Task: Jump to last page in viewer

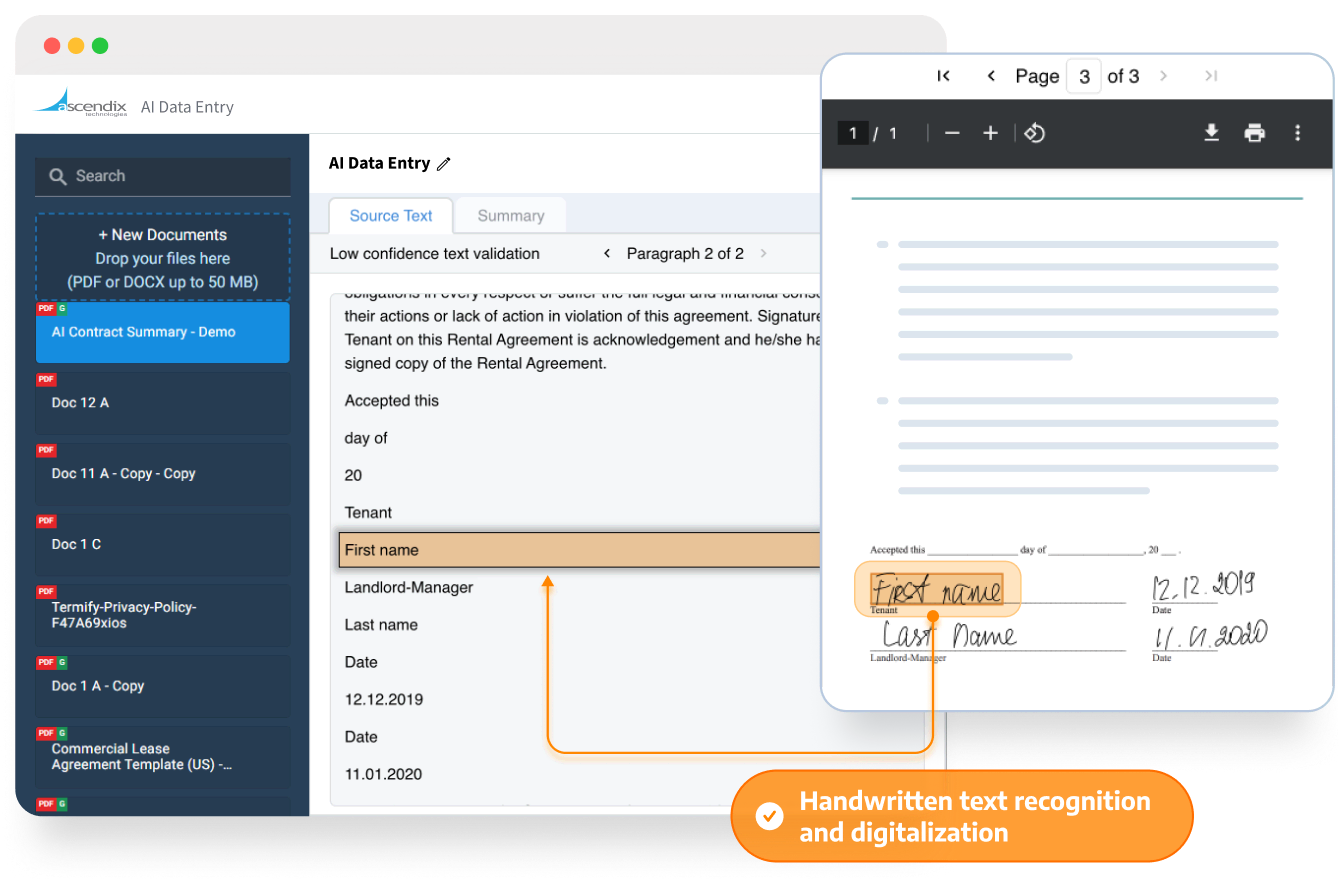Action: [1211, 76]
